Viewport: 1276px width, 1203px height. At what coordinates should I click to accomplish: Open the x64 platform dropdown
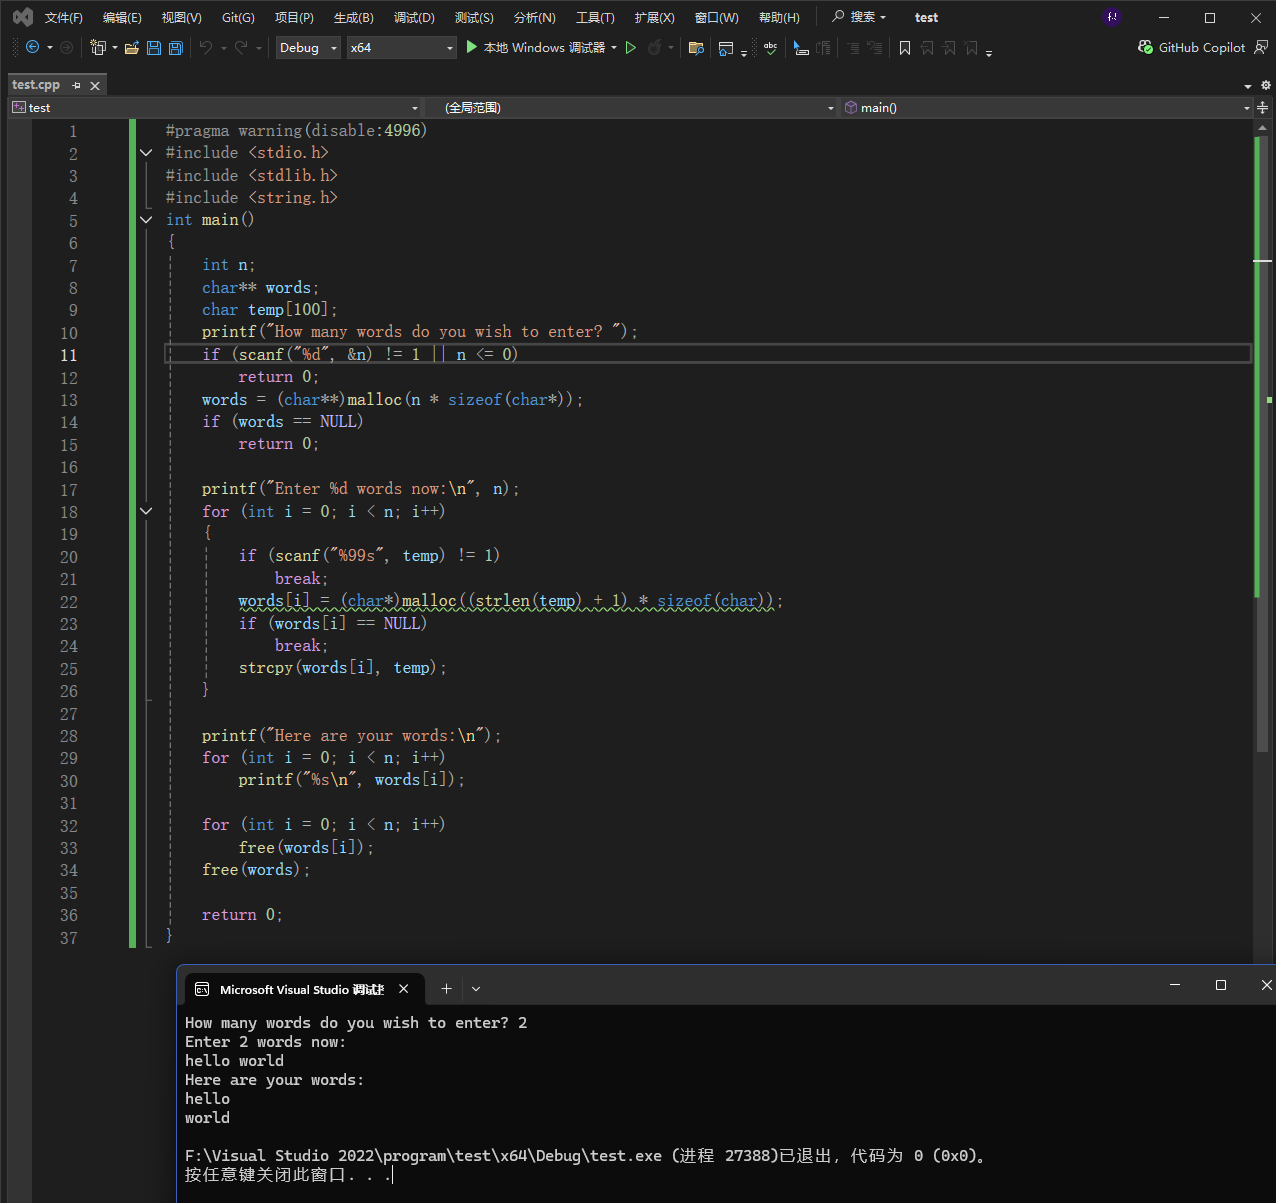click(401, 47)
